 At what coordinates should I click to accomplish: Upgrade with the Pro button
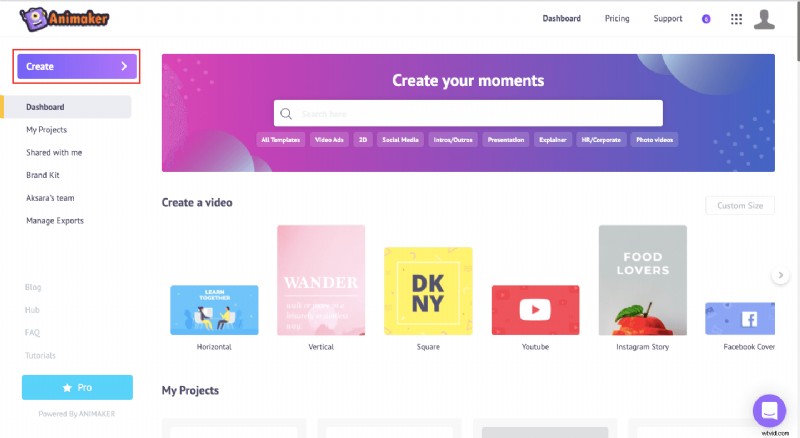click(77, 387)
